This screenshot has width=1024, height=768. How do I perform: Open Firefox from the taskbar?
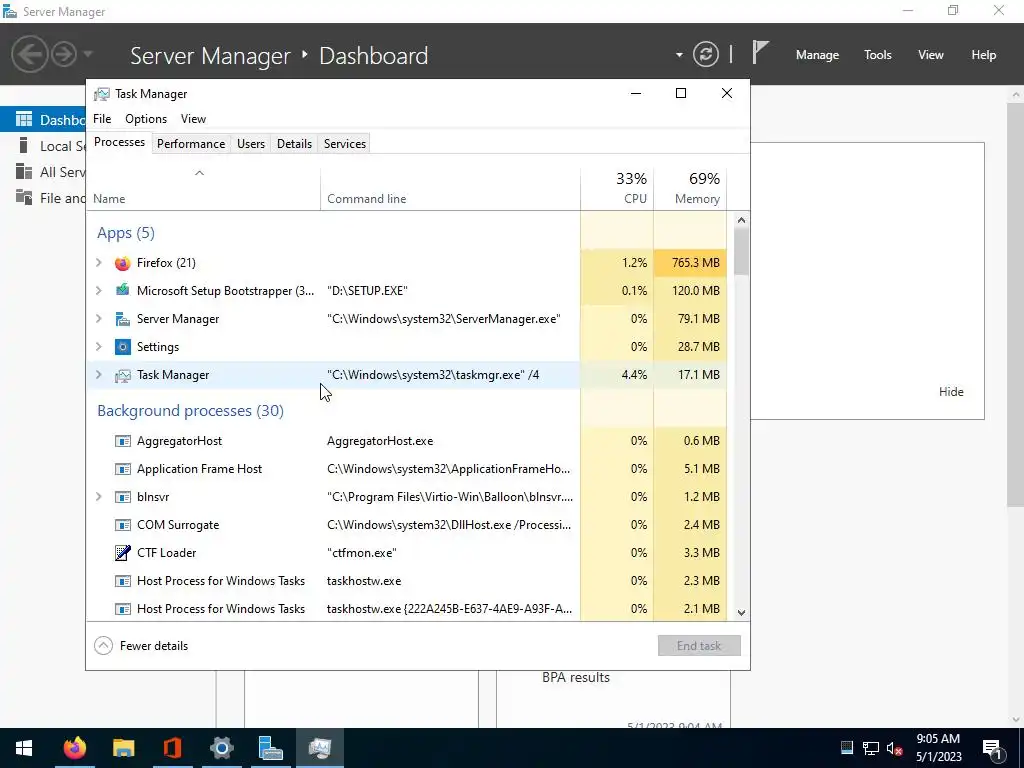74,748
